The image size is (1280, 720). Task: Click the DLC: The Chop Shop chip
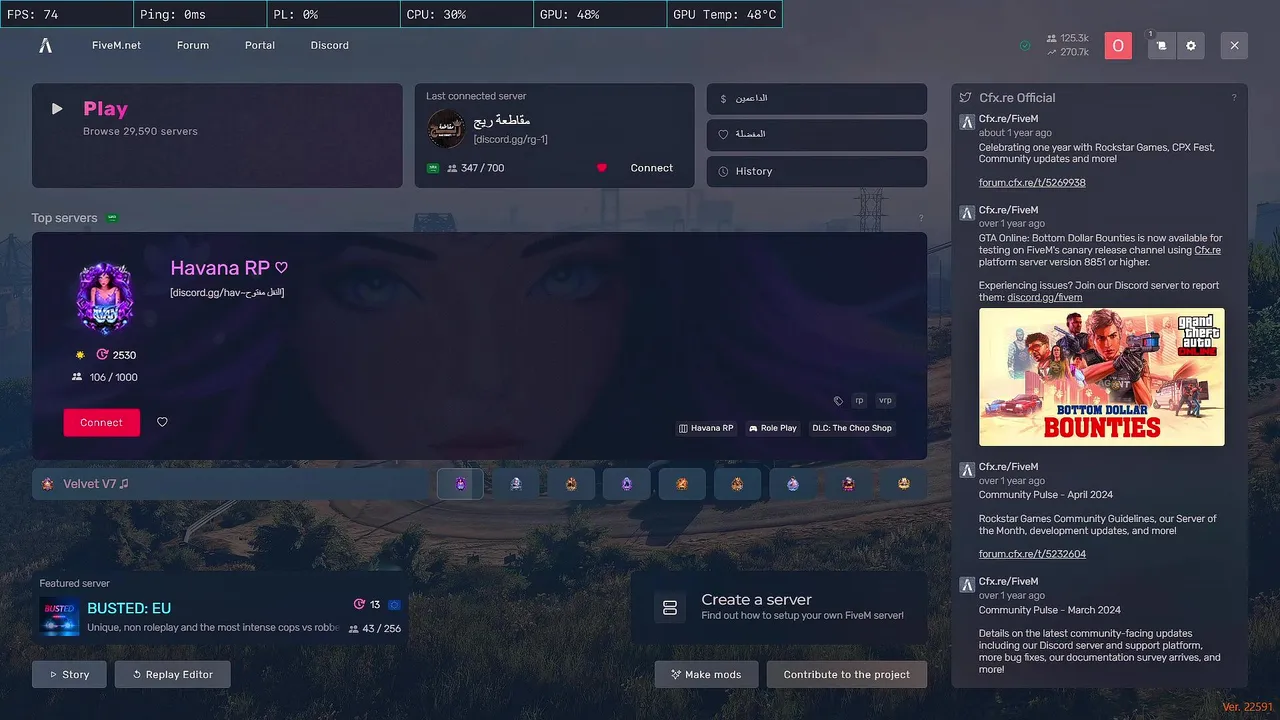[852, 428]
